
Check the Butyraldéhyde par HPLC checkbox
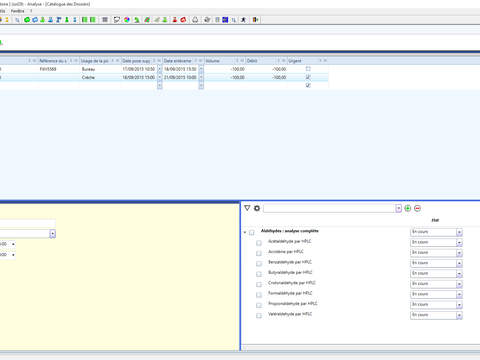point(259,274)
